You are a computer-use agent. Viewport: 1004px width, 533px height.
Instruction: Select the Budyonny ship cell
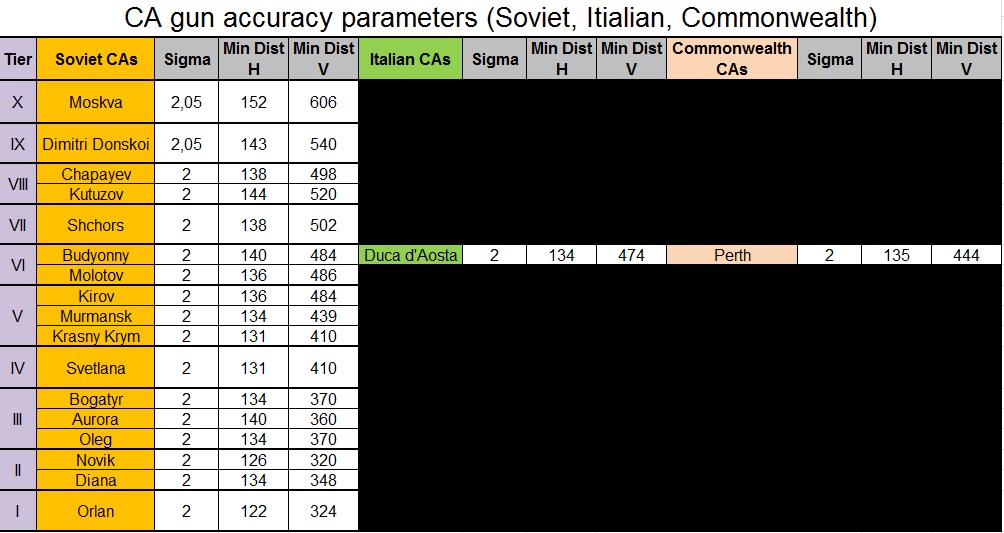click(95, 255)
